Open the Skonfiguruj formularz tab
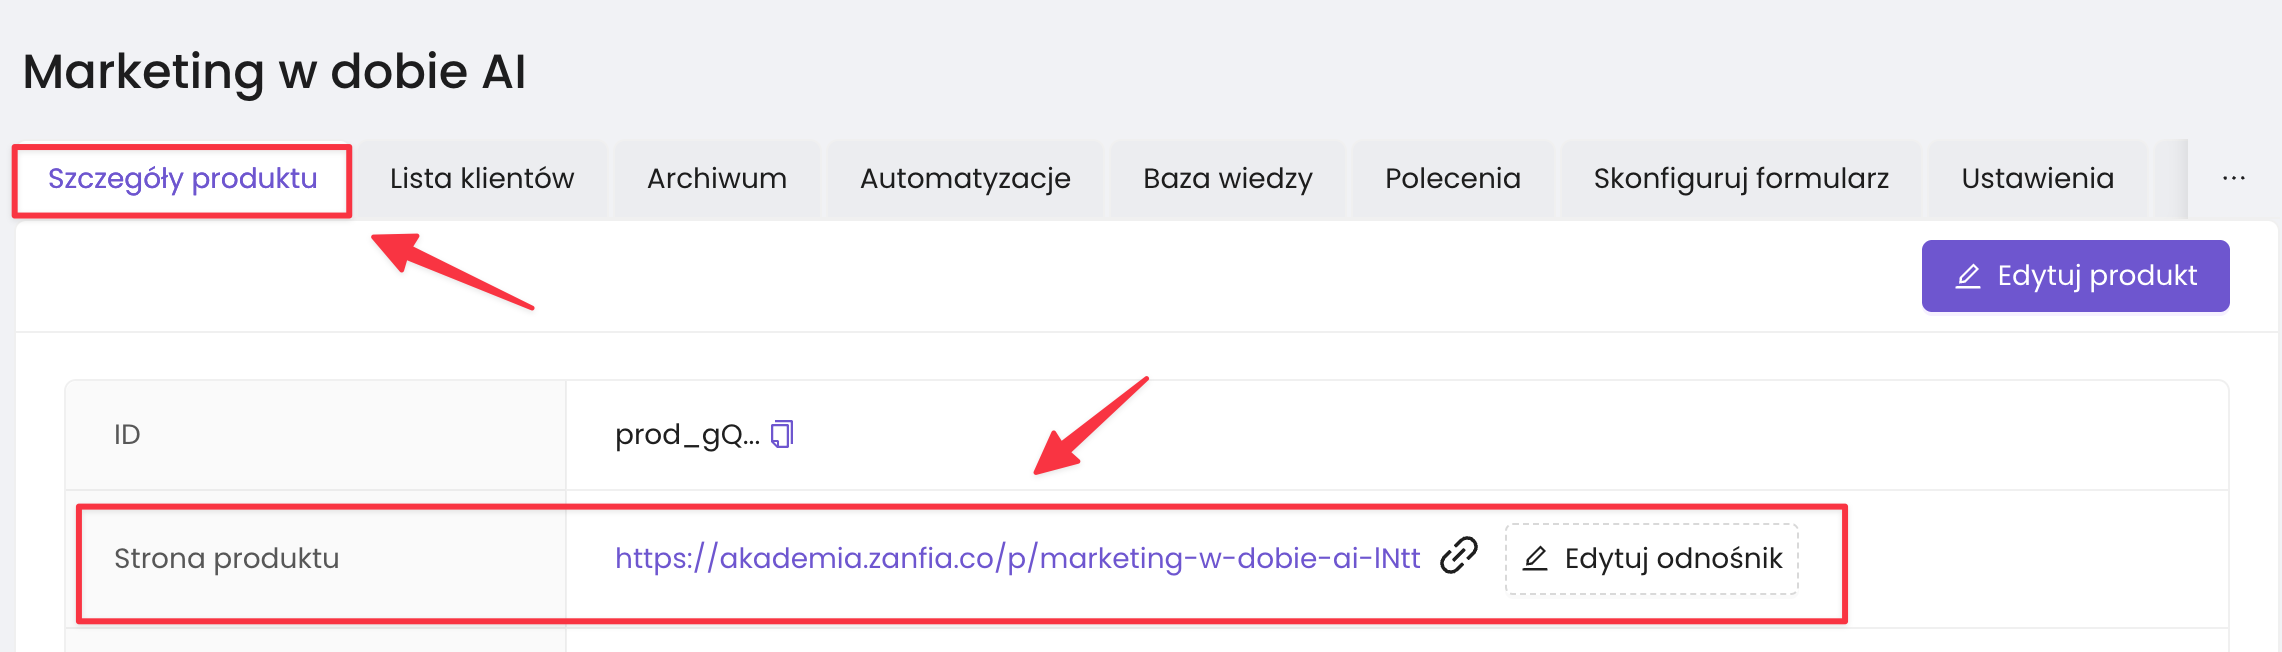Screen dimensions: 2282x652 point(1740,179)
